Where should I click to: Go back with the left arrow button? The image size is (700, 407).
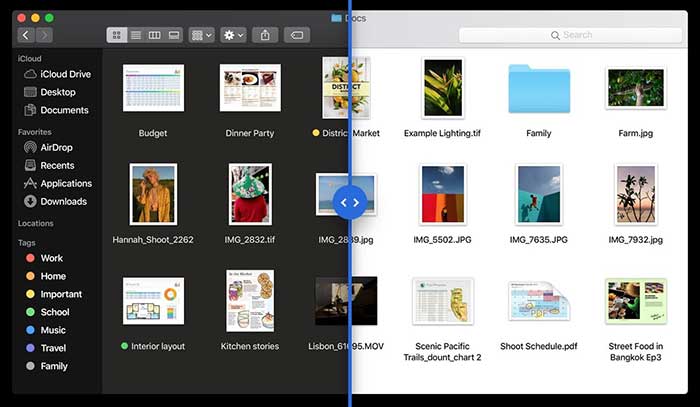click(26, 35)
